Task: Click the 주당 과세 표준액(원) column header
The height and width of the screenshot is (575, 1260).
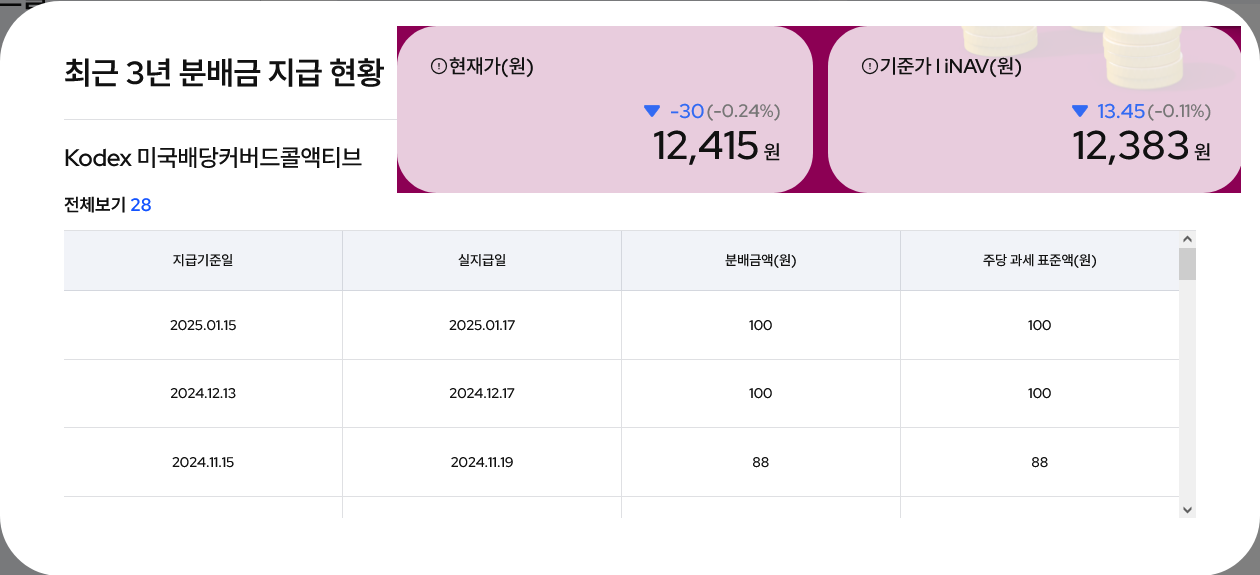Action: pos(1040,261)
